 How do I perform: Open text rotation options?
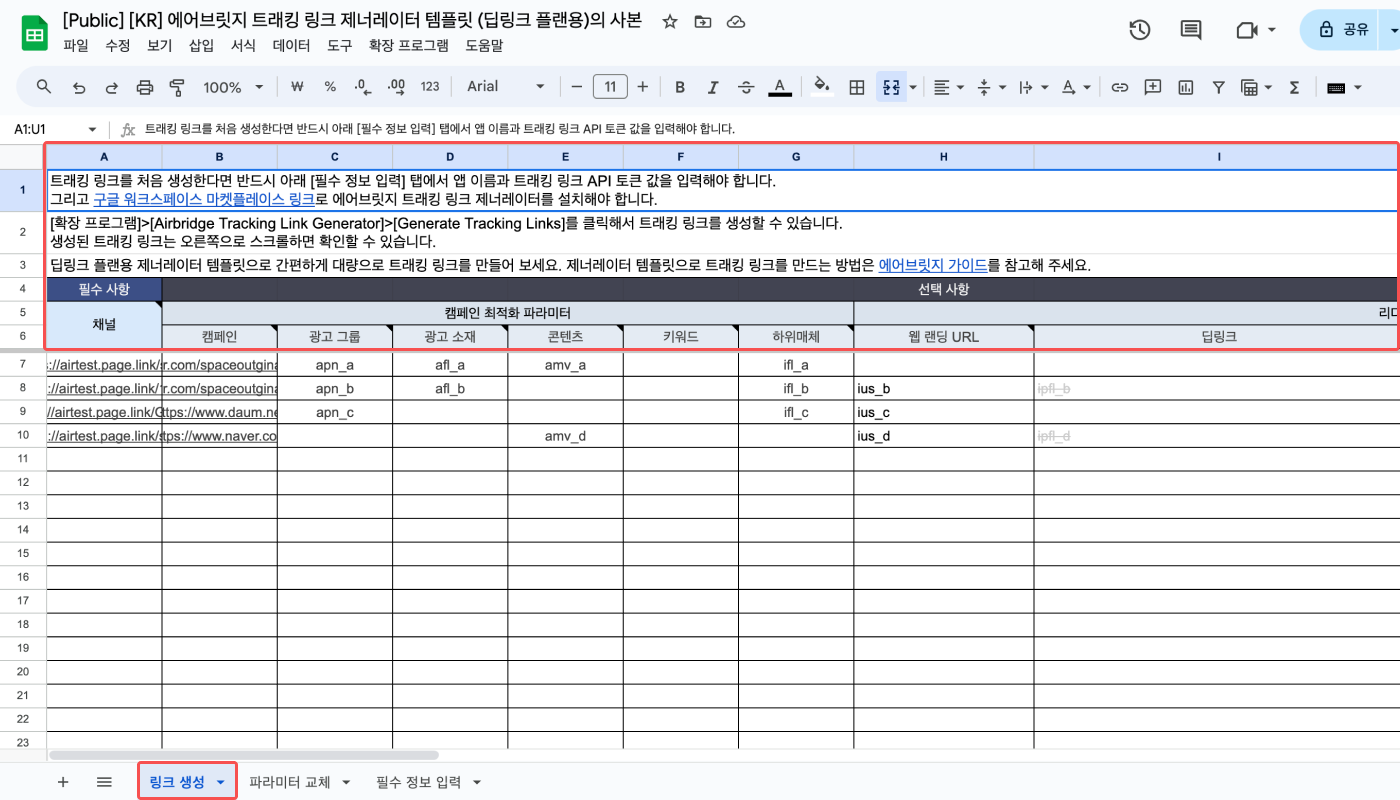click(x=1075, y=87)
